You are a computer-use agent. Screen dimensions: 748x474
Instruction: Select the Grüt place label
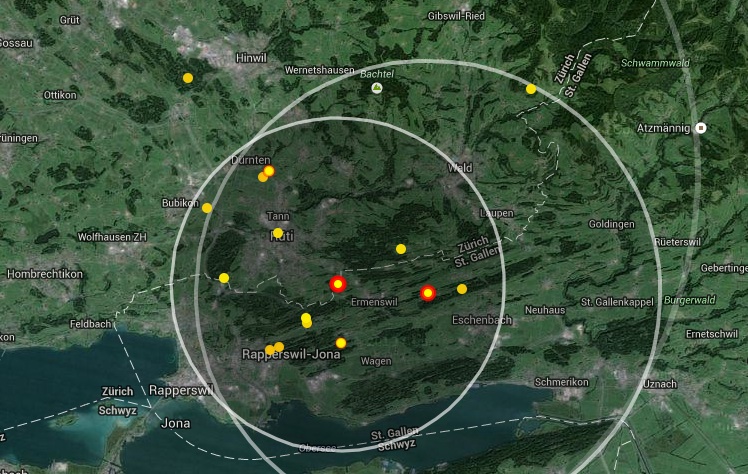(x=70, y=20)
